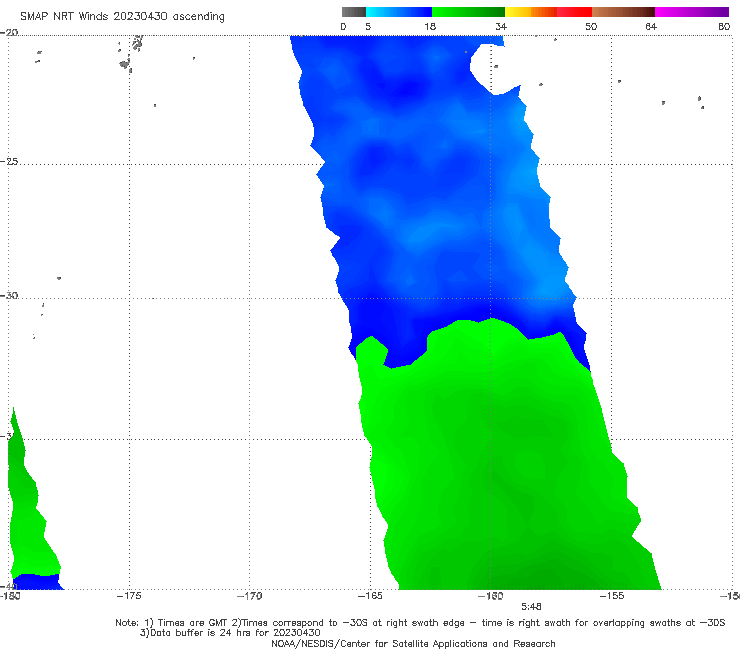Click the red segment of the color bar
This screenshot has height=650, width=740.
574,12
